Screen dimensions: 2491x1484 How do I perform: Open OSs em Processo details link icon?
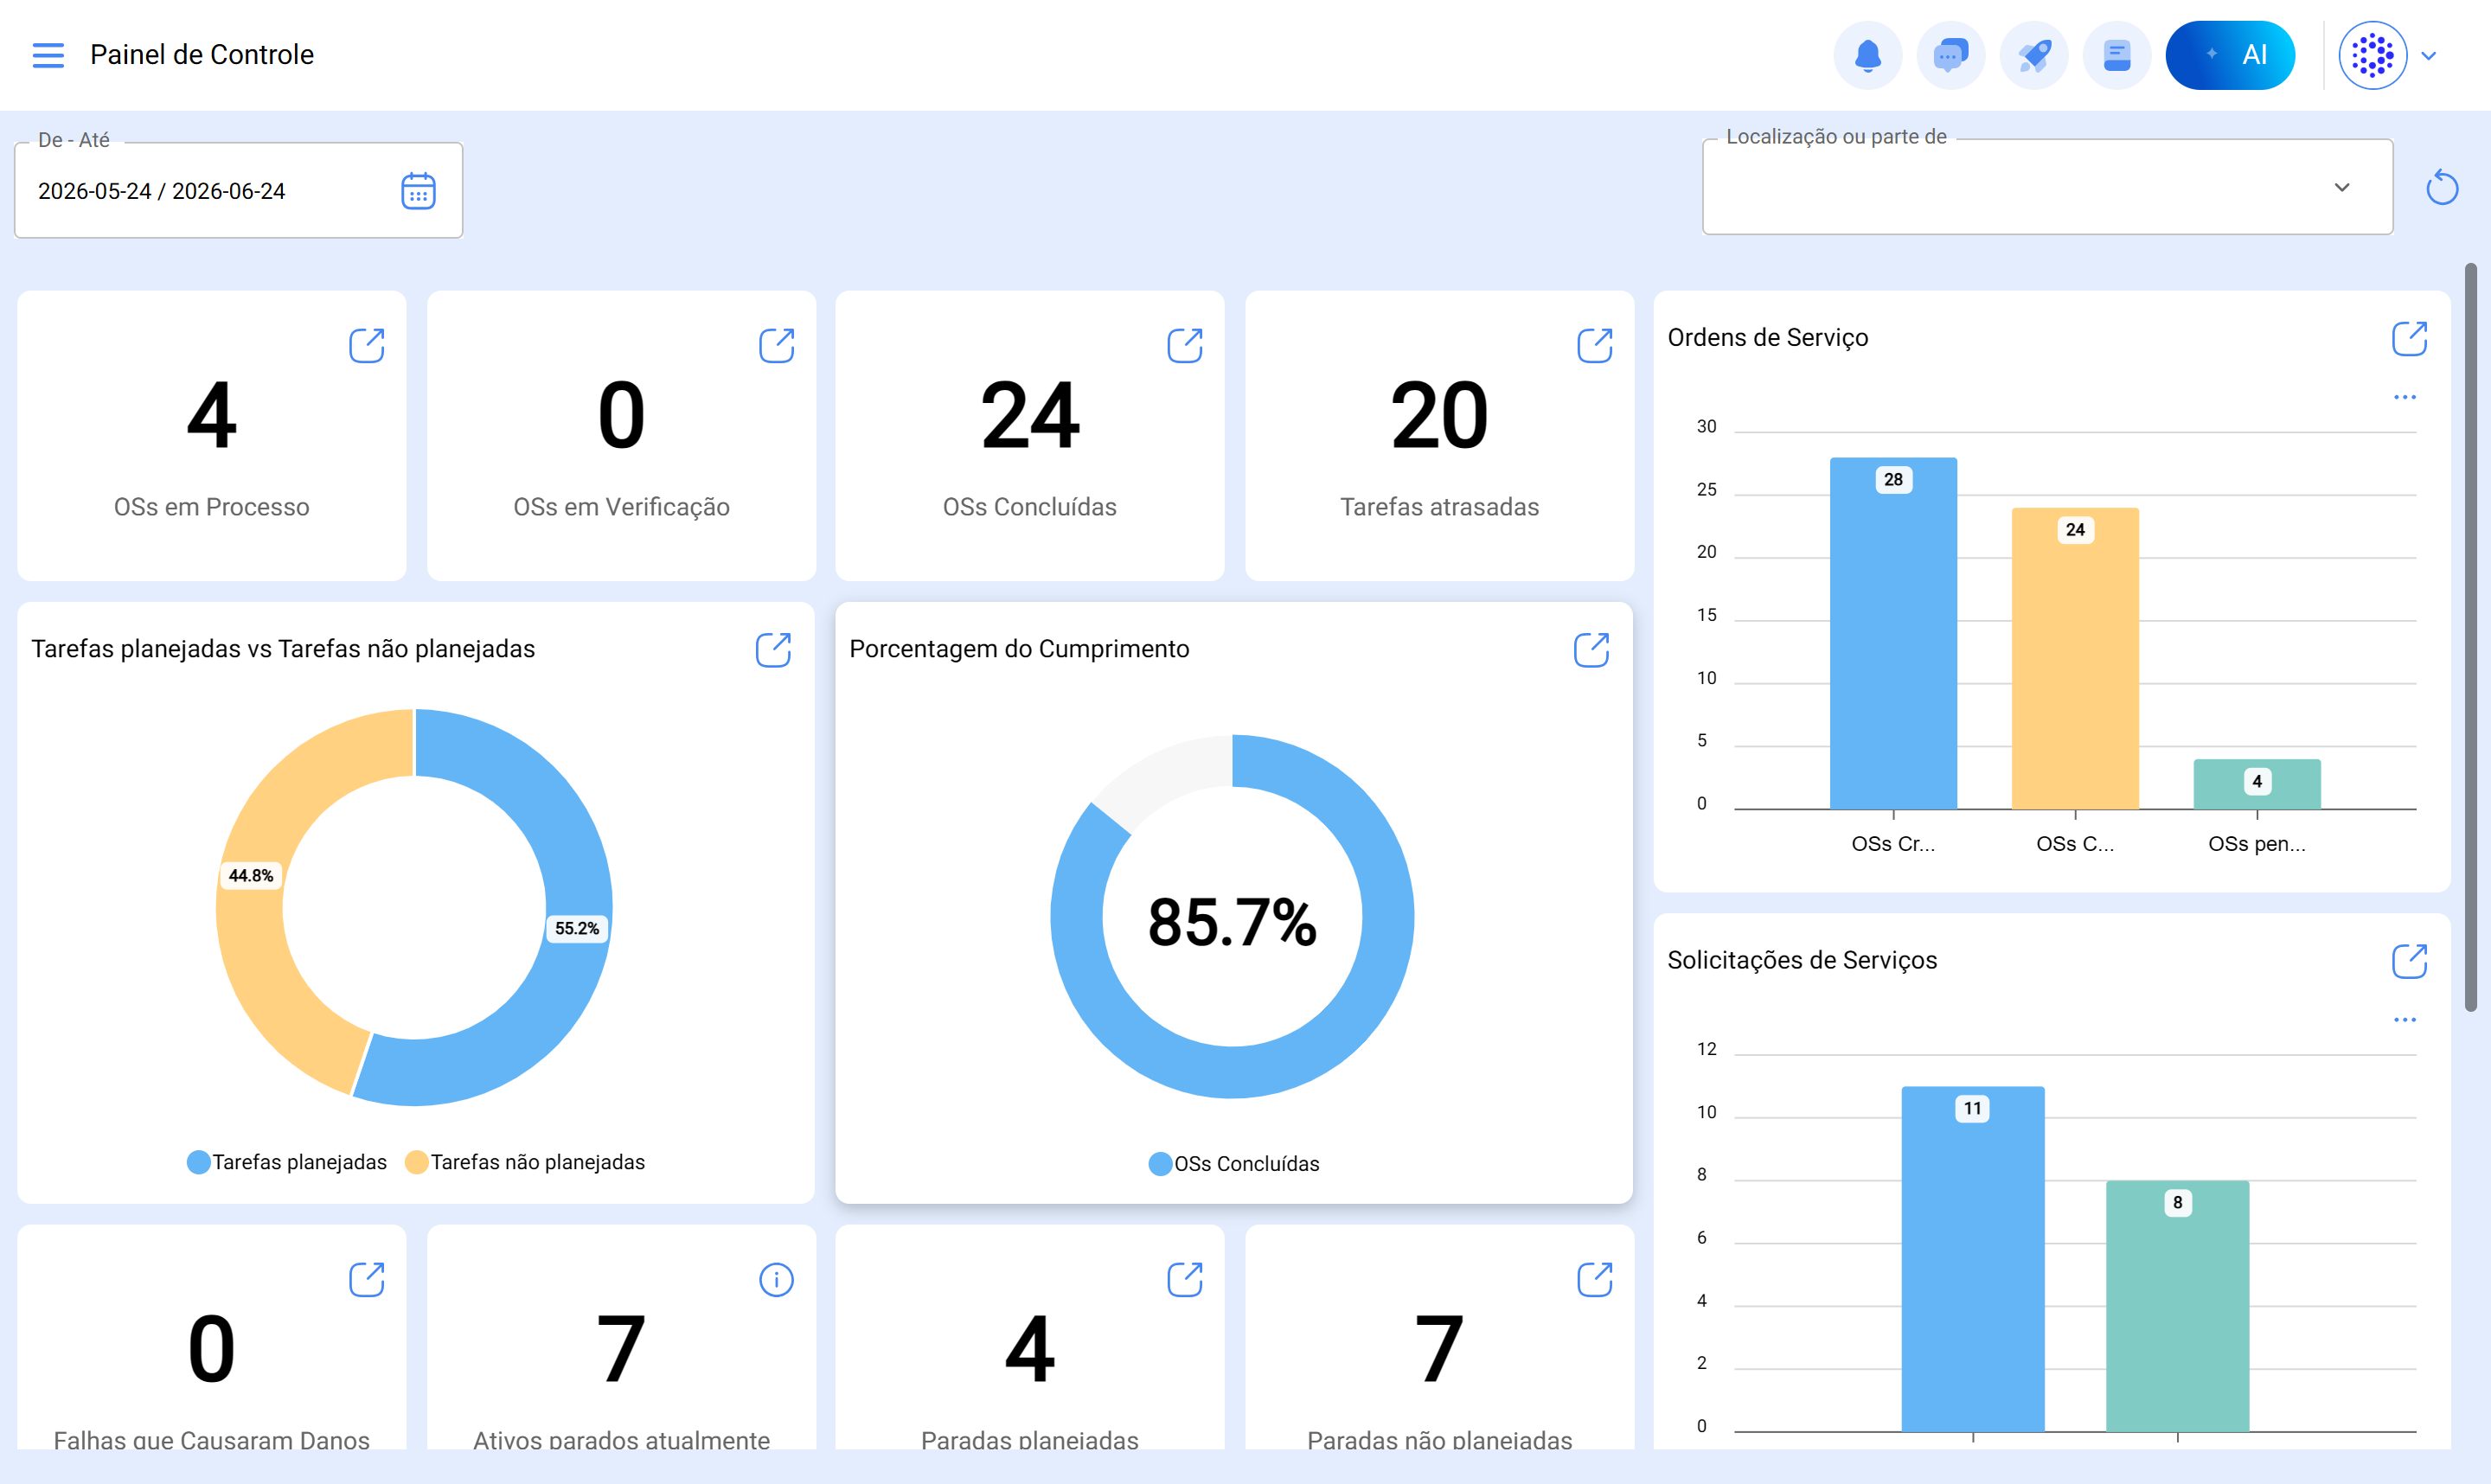366,345
